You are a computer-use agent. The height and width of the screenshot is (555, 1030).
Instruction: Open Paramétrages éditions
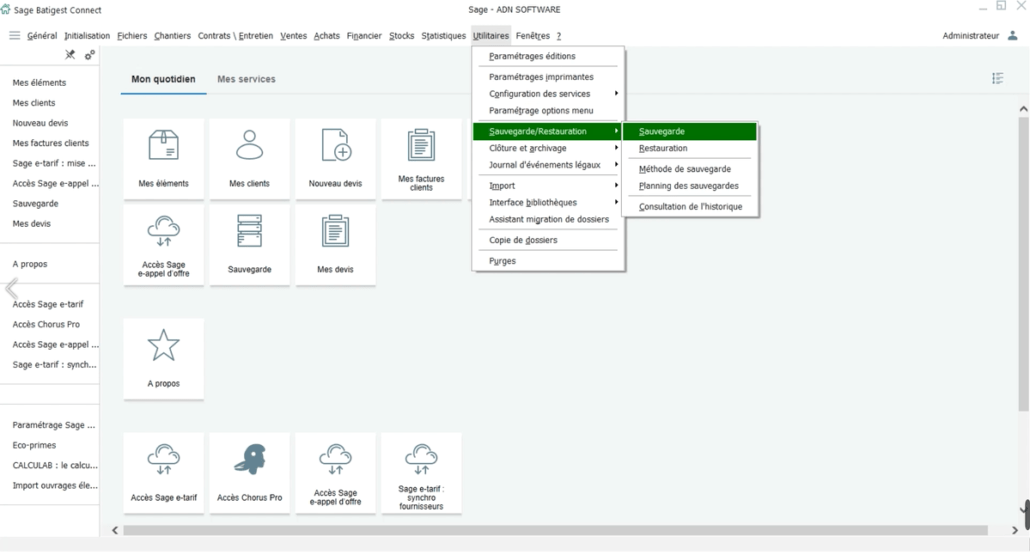548,56
